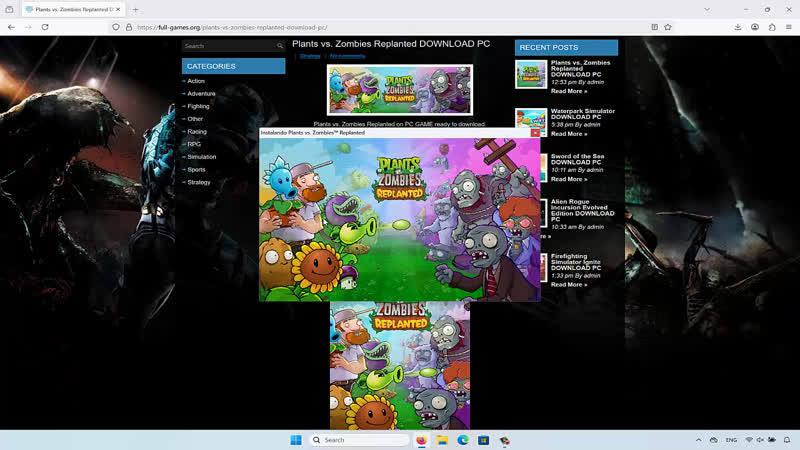
Task: Click the game cover image below installer
Action: click(399, 365)
